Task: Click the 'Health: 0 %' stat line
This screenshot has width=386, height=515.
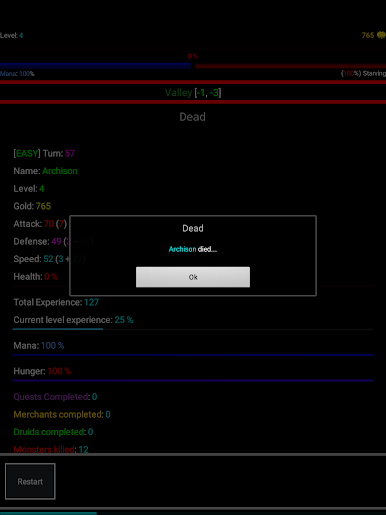Action: pos(36,277)
